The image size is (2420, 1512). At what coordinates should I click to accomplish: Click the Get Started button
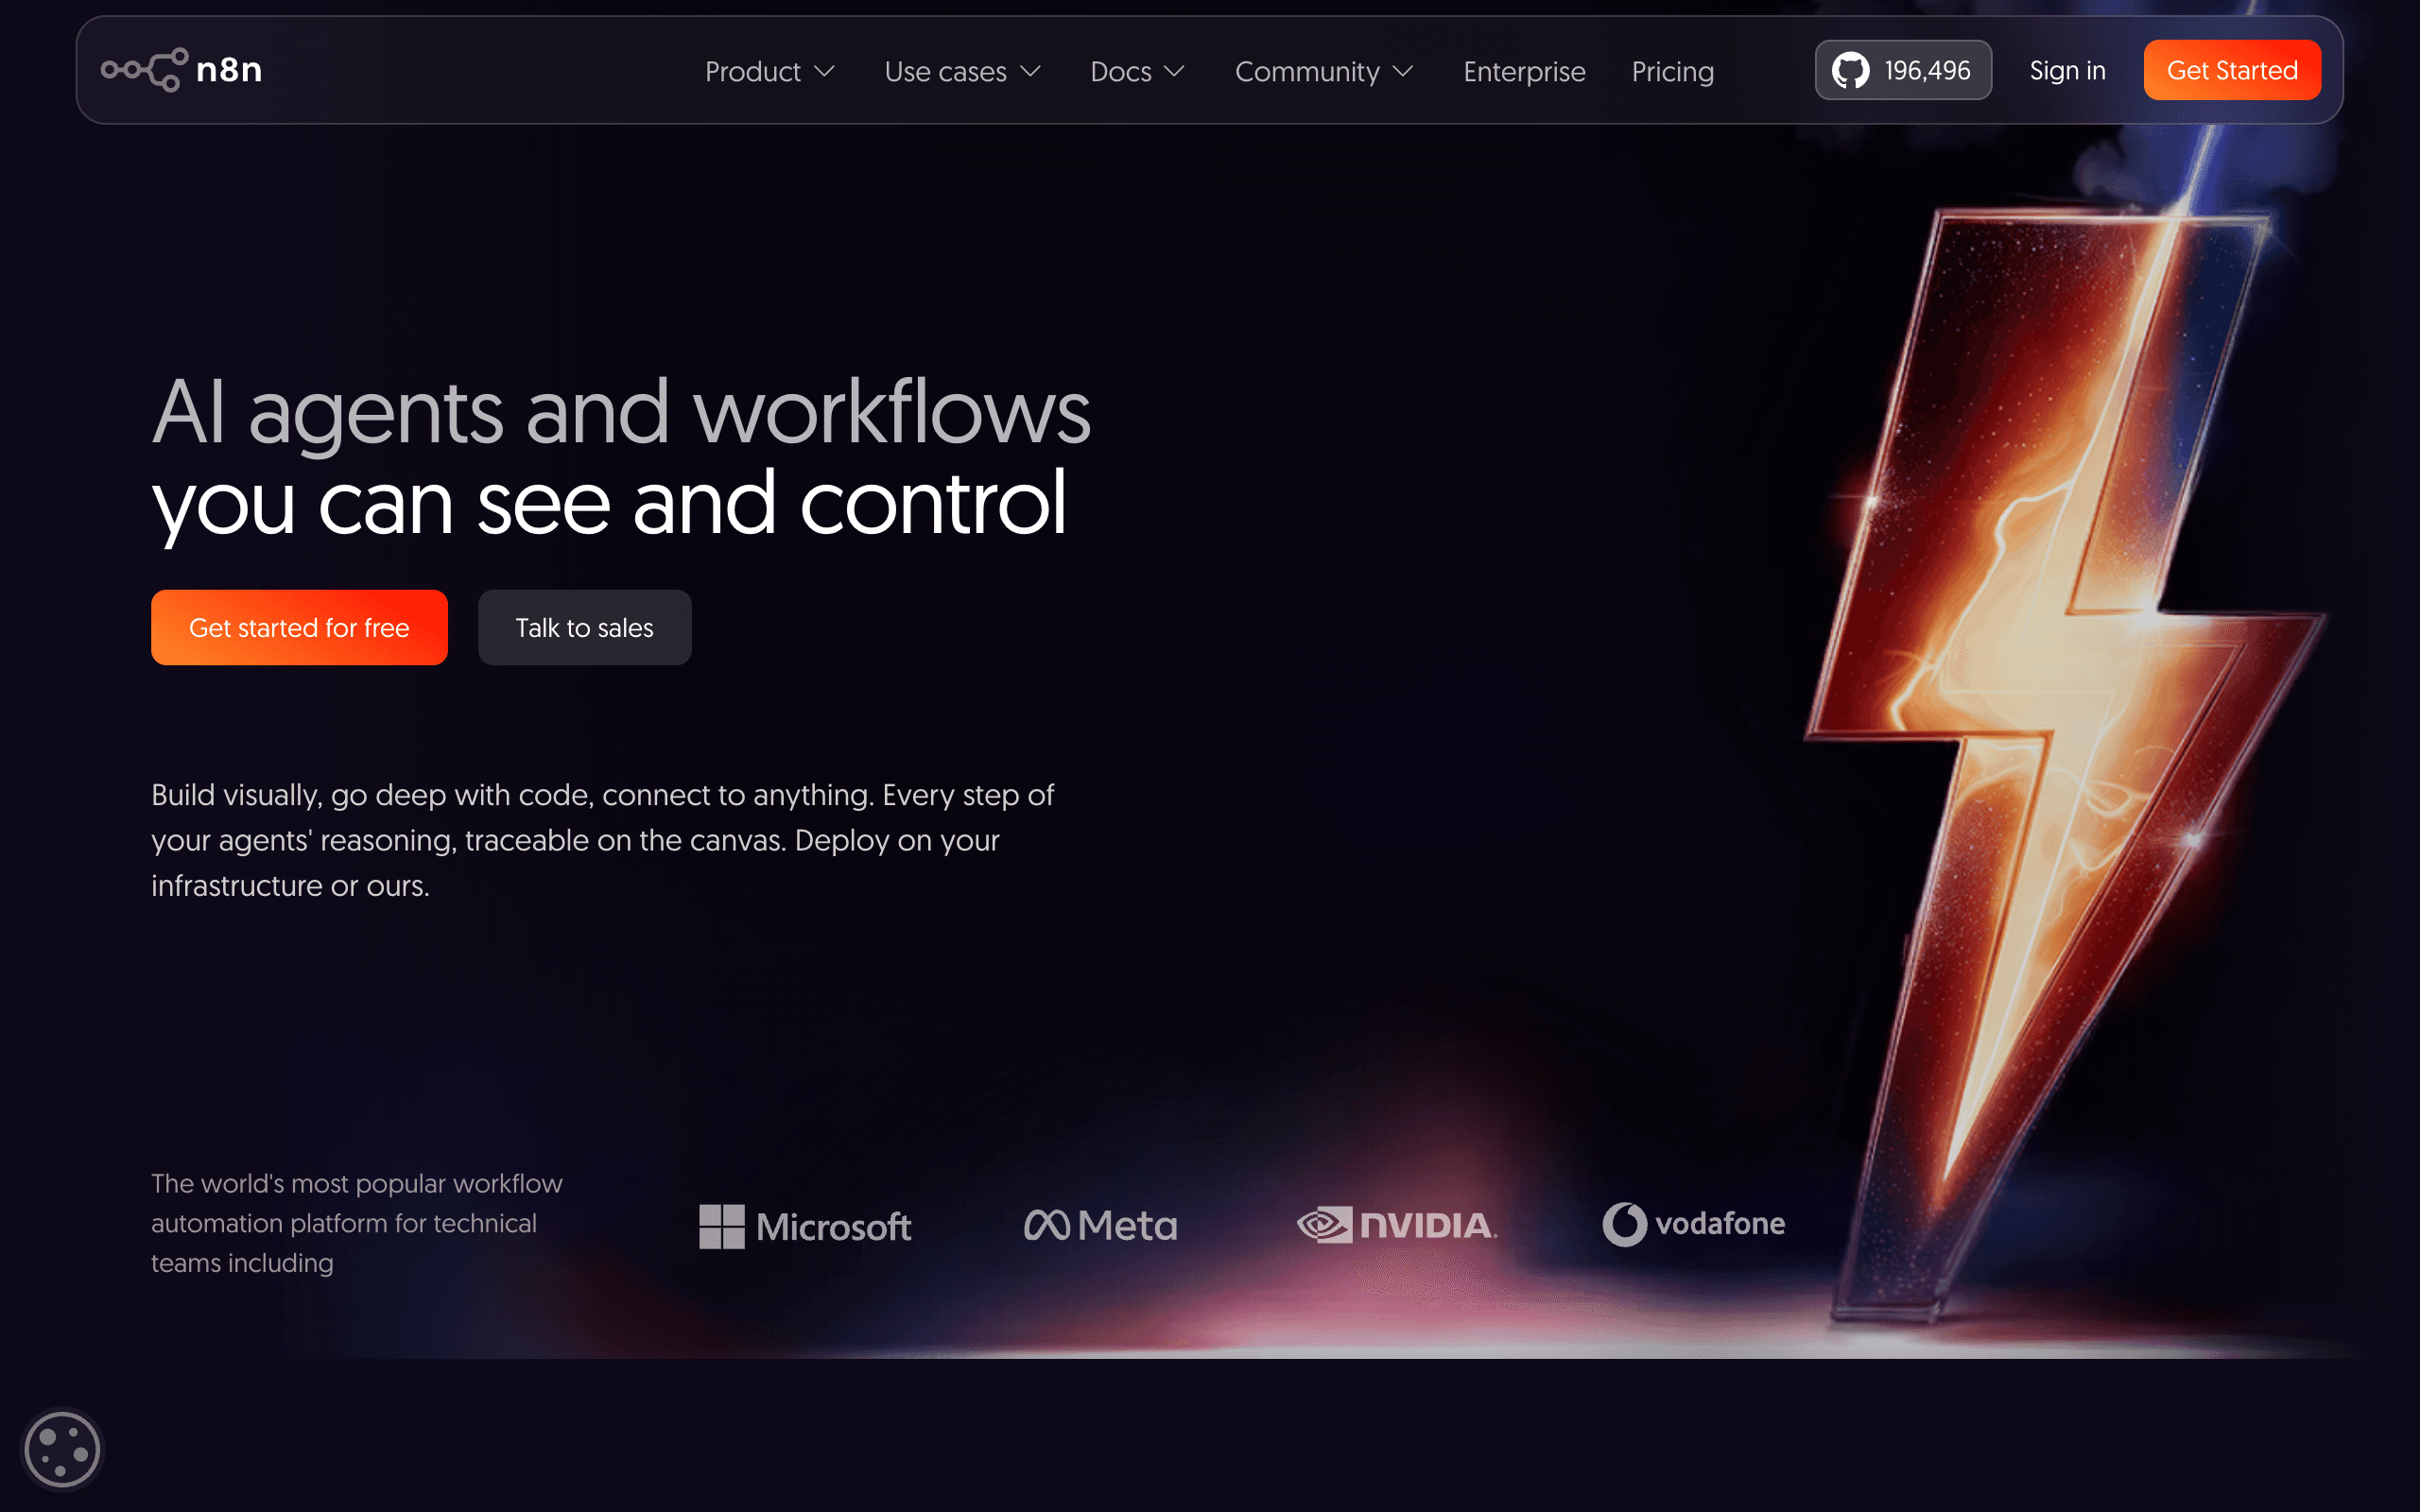(2232, 70)
